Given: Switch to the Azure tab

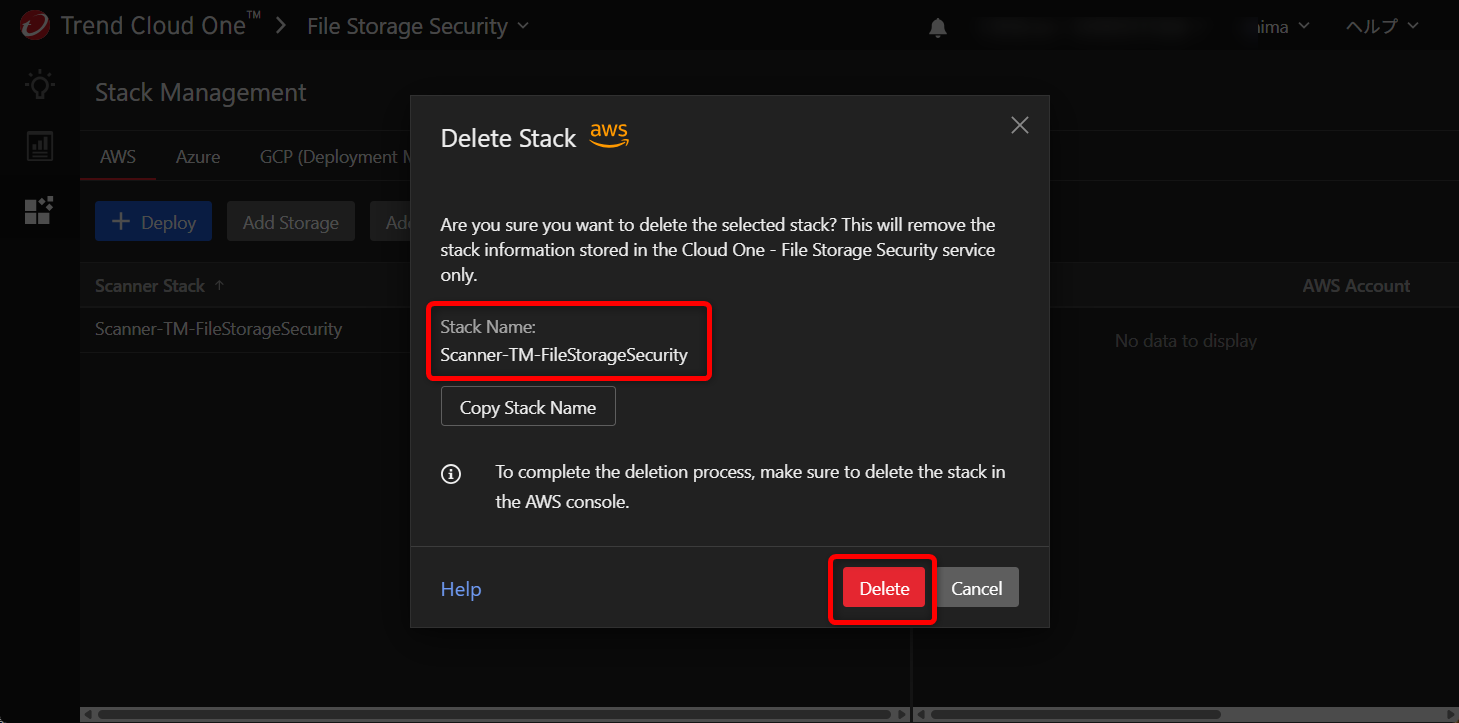Looking at the screenshot, I should tap(198, 157).
